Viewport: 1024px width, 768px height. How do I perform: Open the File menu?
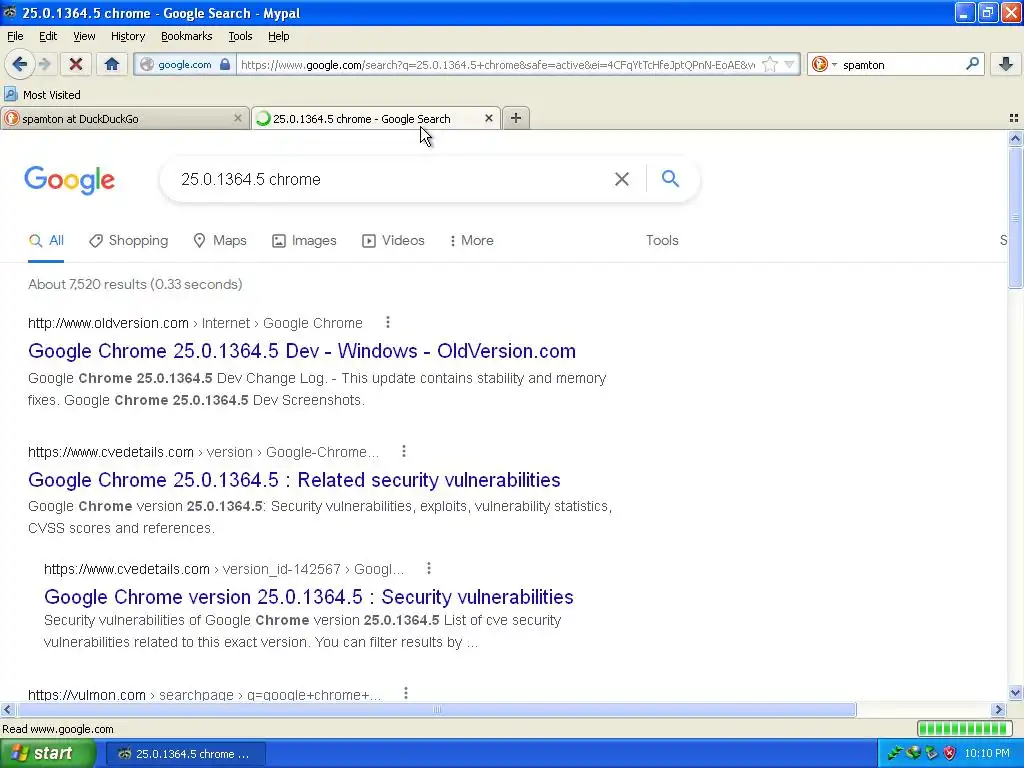tap(15, 36)
